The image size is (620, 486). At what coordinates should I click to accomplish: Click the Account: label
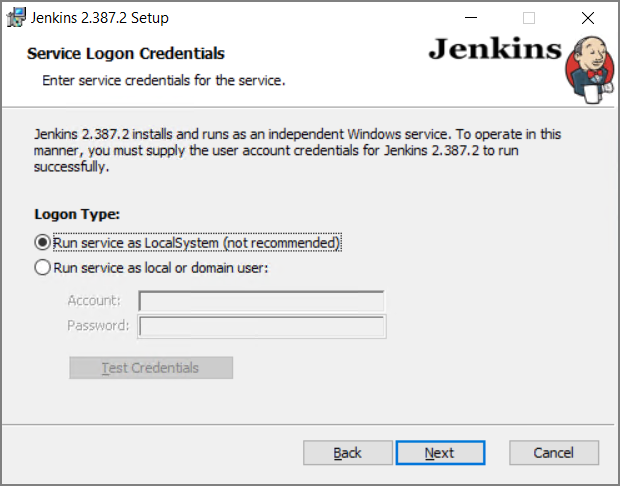(94, 301)
